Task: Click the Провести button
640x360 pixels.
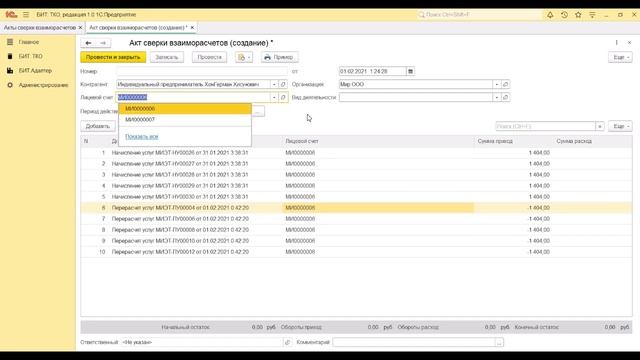Action: (209, 57)
